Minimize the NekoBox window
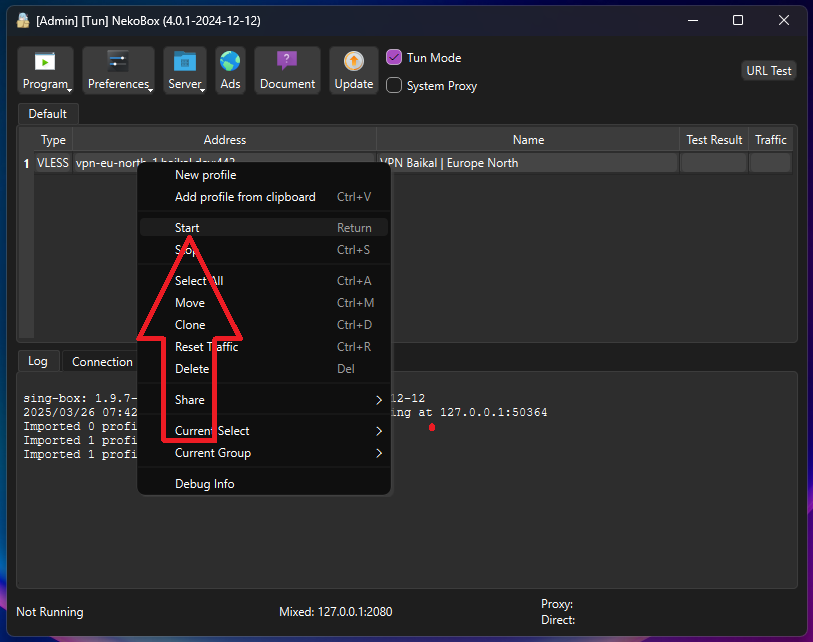Viewport: 813px width, 642px height. pyautogui.click(x=693, y=20)
